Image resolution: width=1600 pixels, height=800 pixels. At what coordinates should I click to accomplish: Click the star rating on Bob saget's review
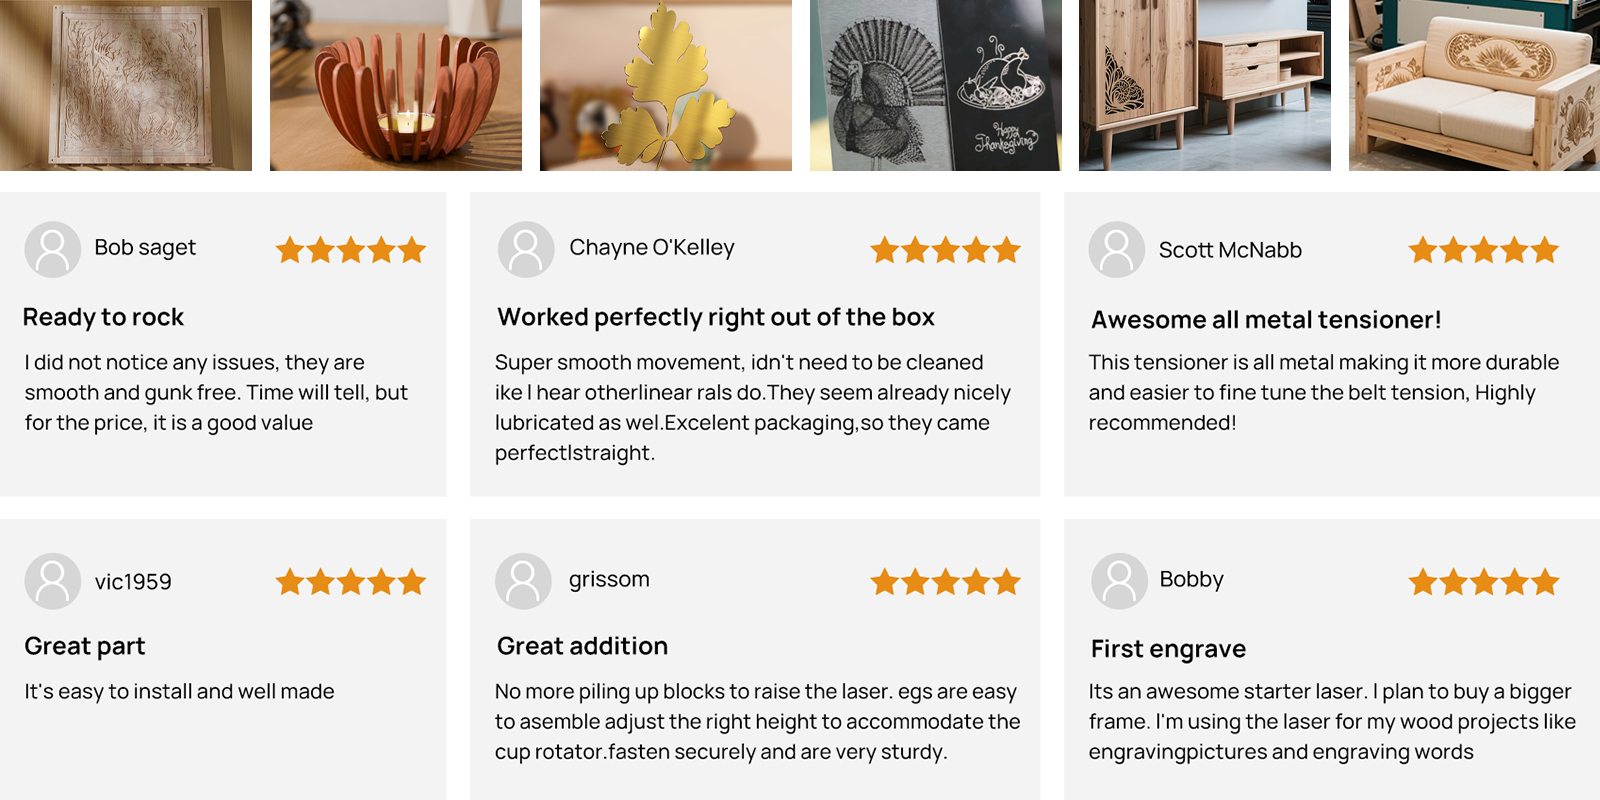pyautogui.click(x=351, y=250)
